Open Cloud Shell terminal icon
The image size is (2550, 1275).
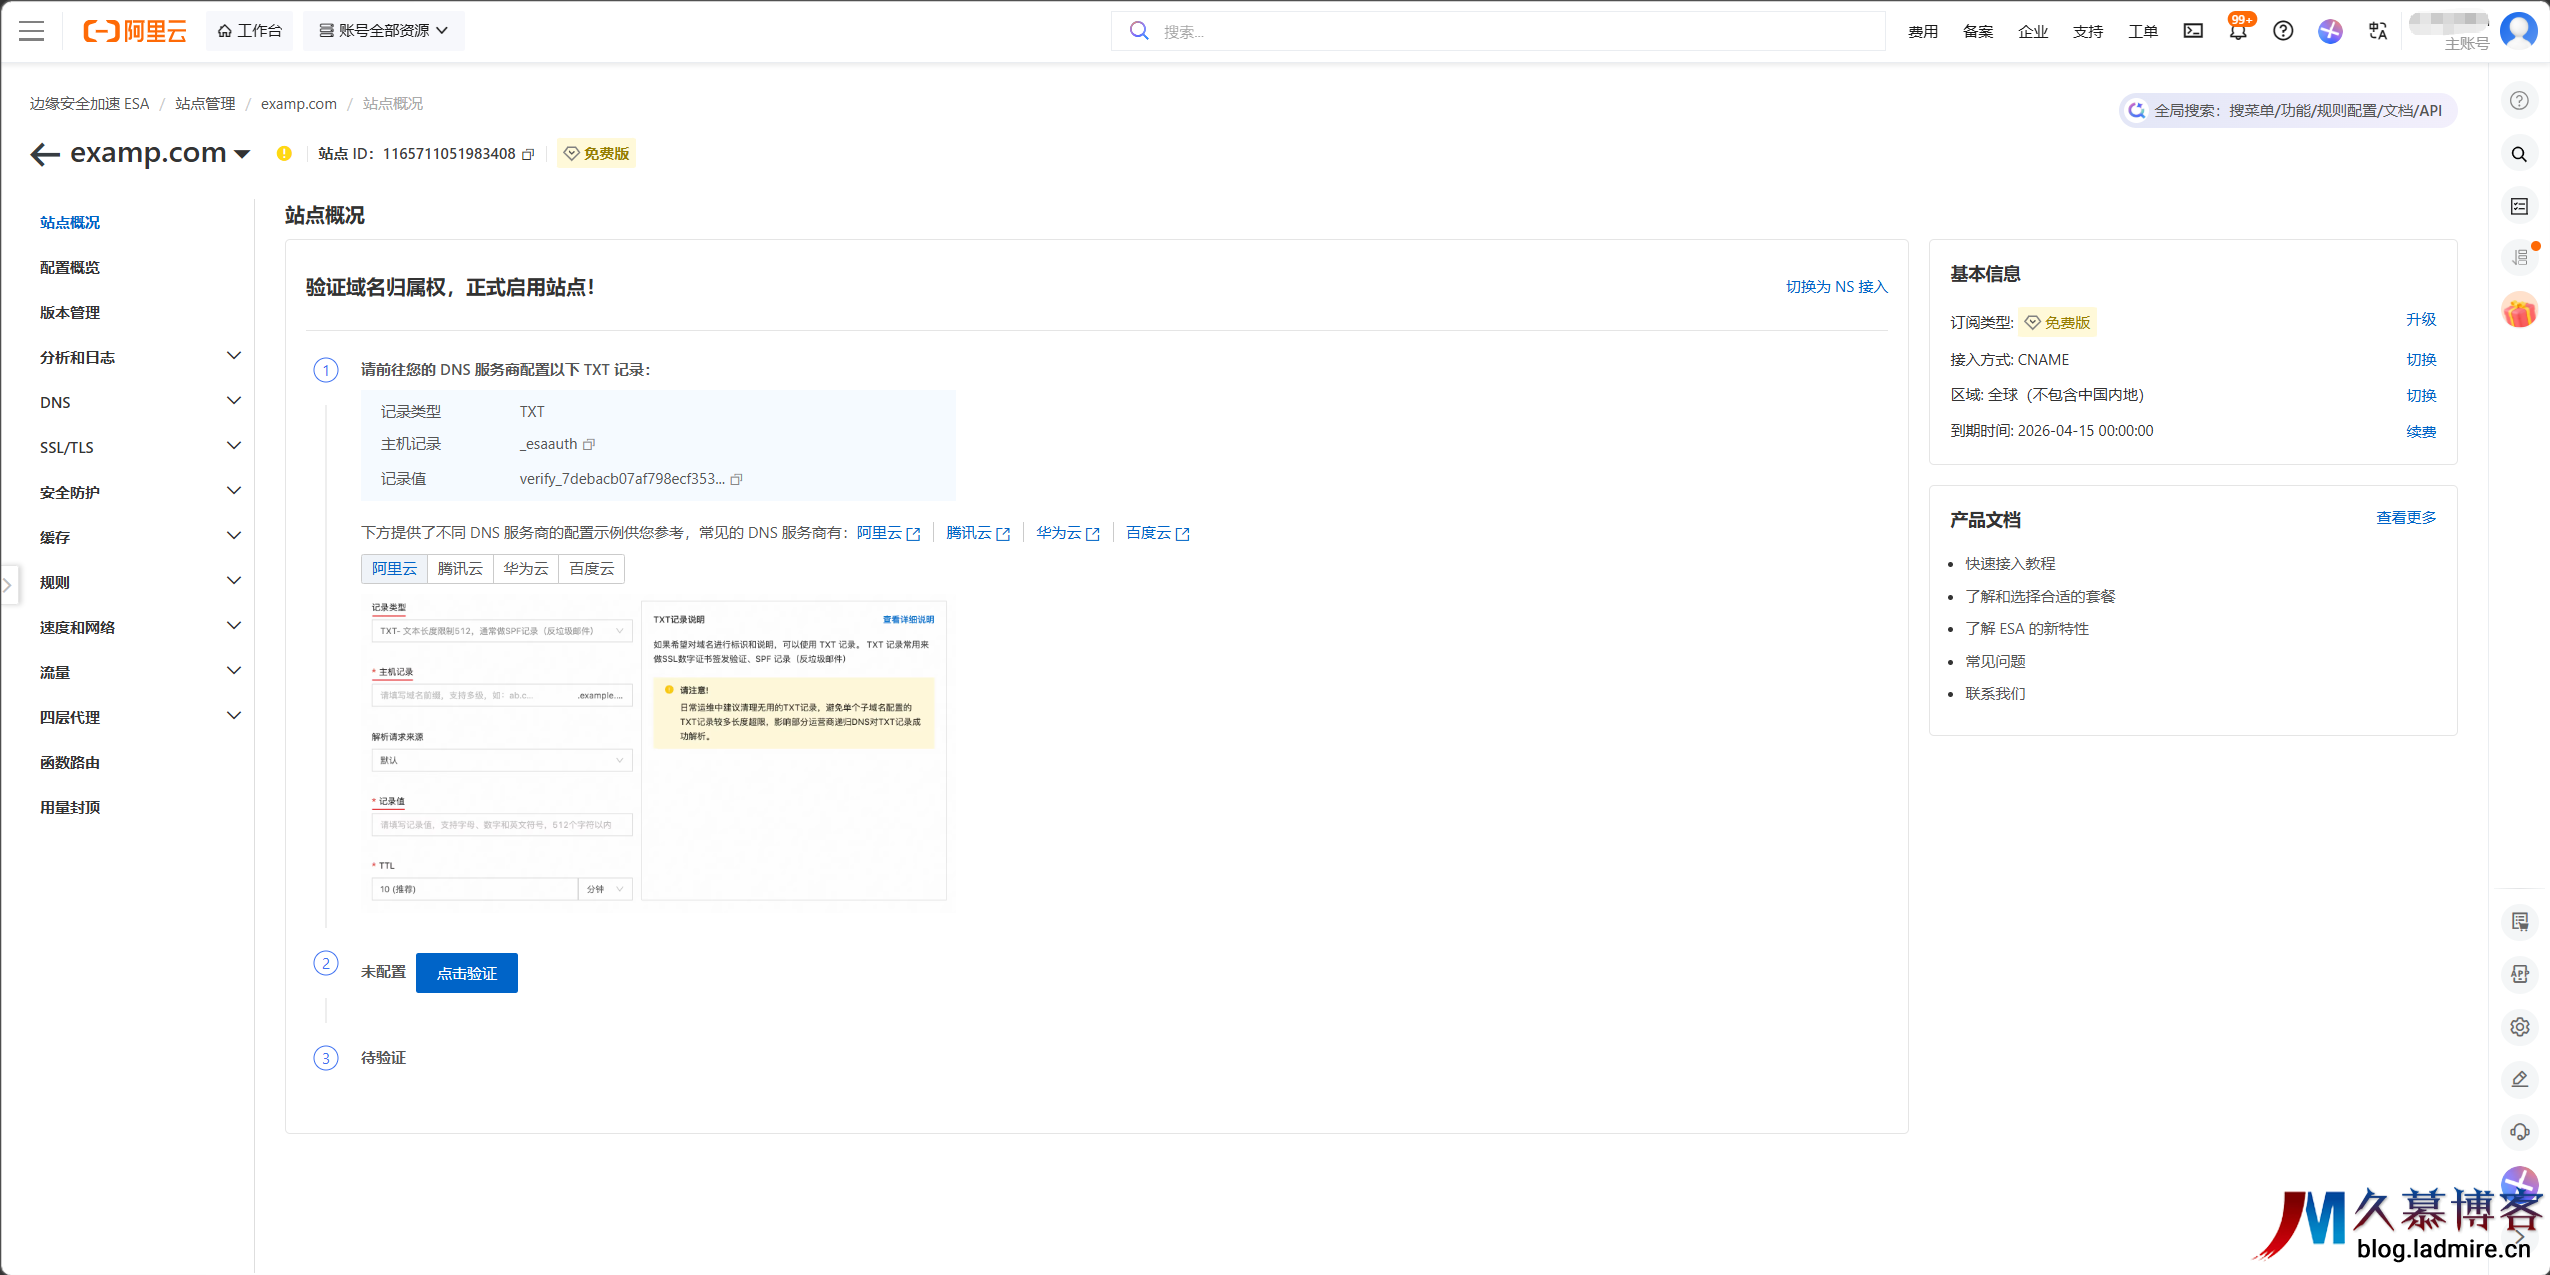click(2193, 31)
